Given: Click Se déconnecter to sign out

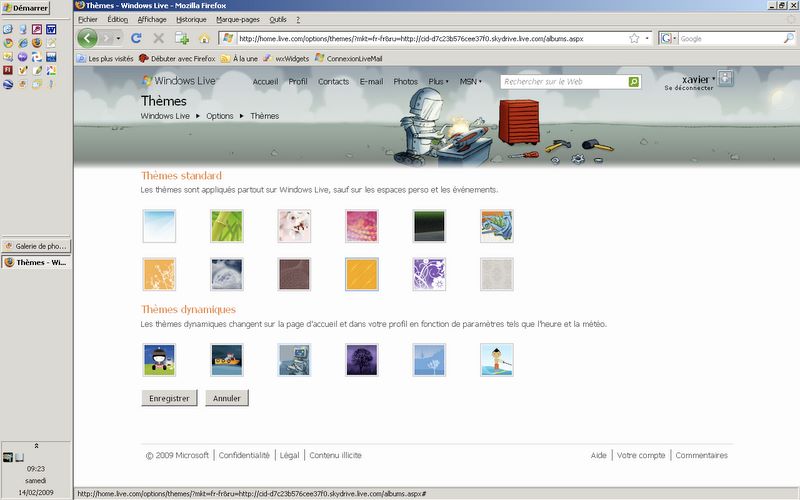Looking at the screenshot, I should 689,88.
